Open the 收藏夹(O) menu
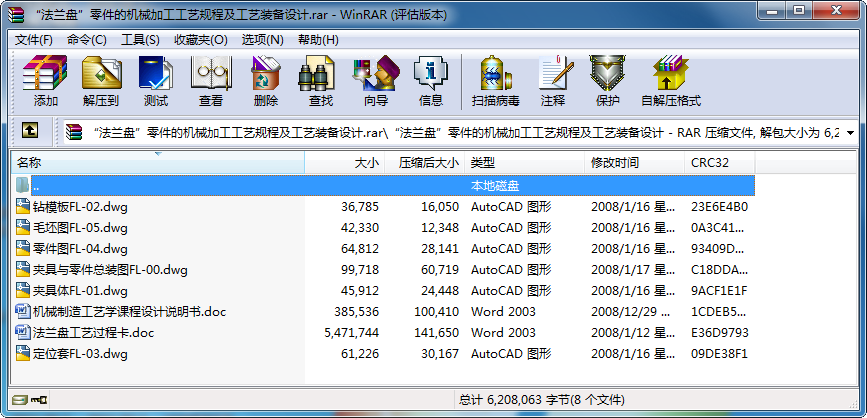 (201, 40)
